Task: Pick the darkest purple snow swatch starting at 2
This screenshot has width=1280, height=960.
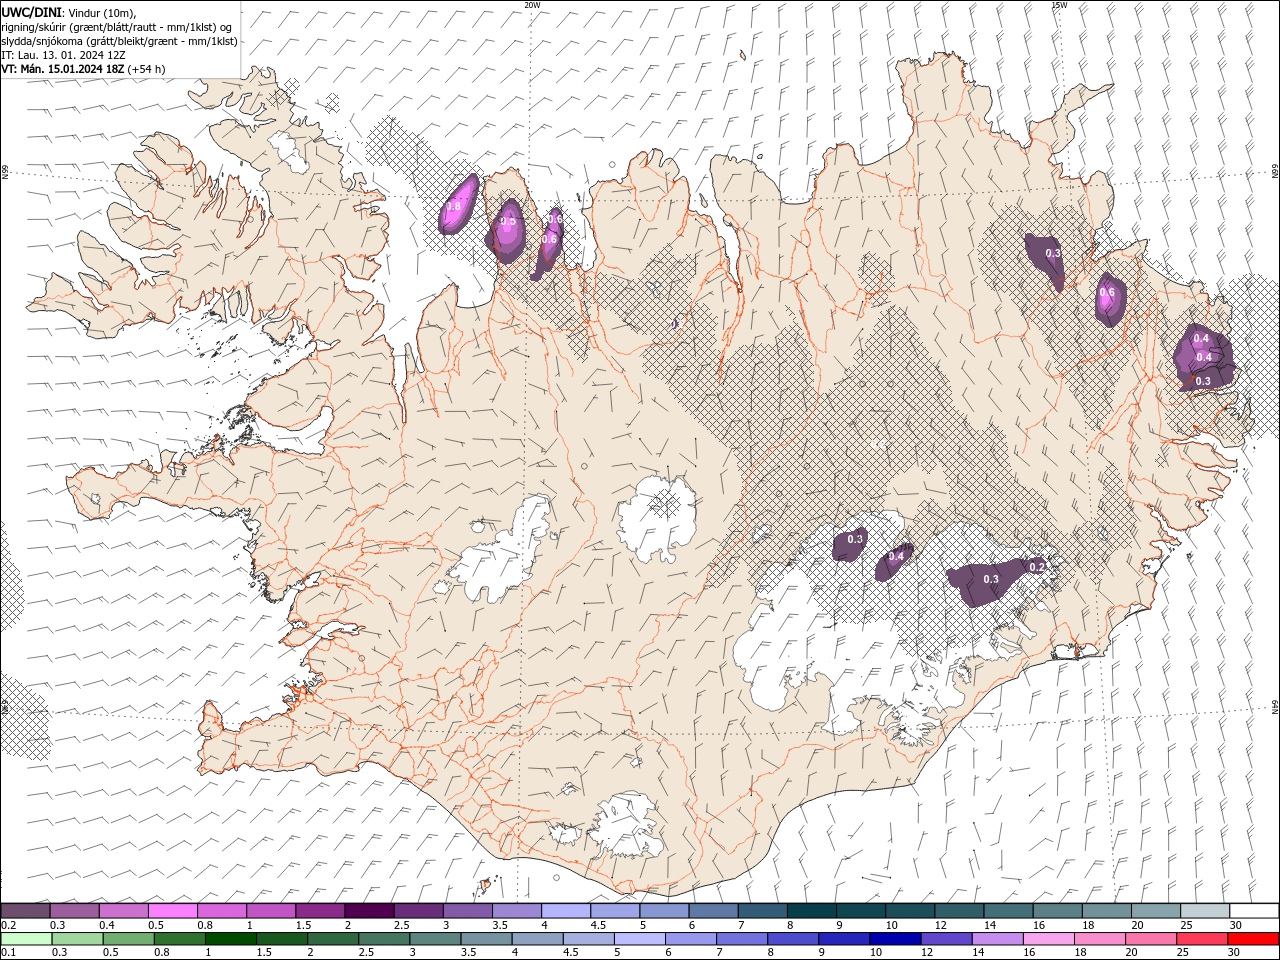Action: coord(369,911)
